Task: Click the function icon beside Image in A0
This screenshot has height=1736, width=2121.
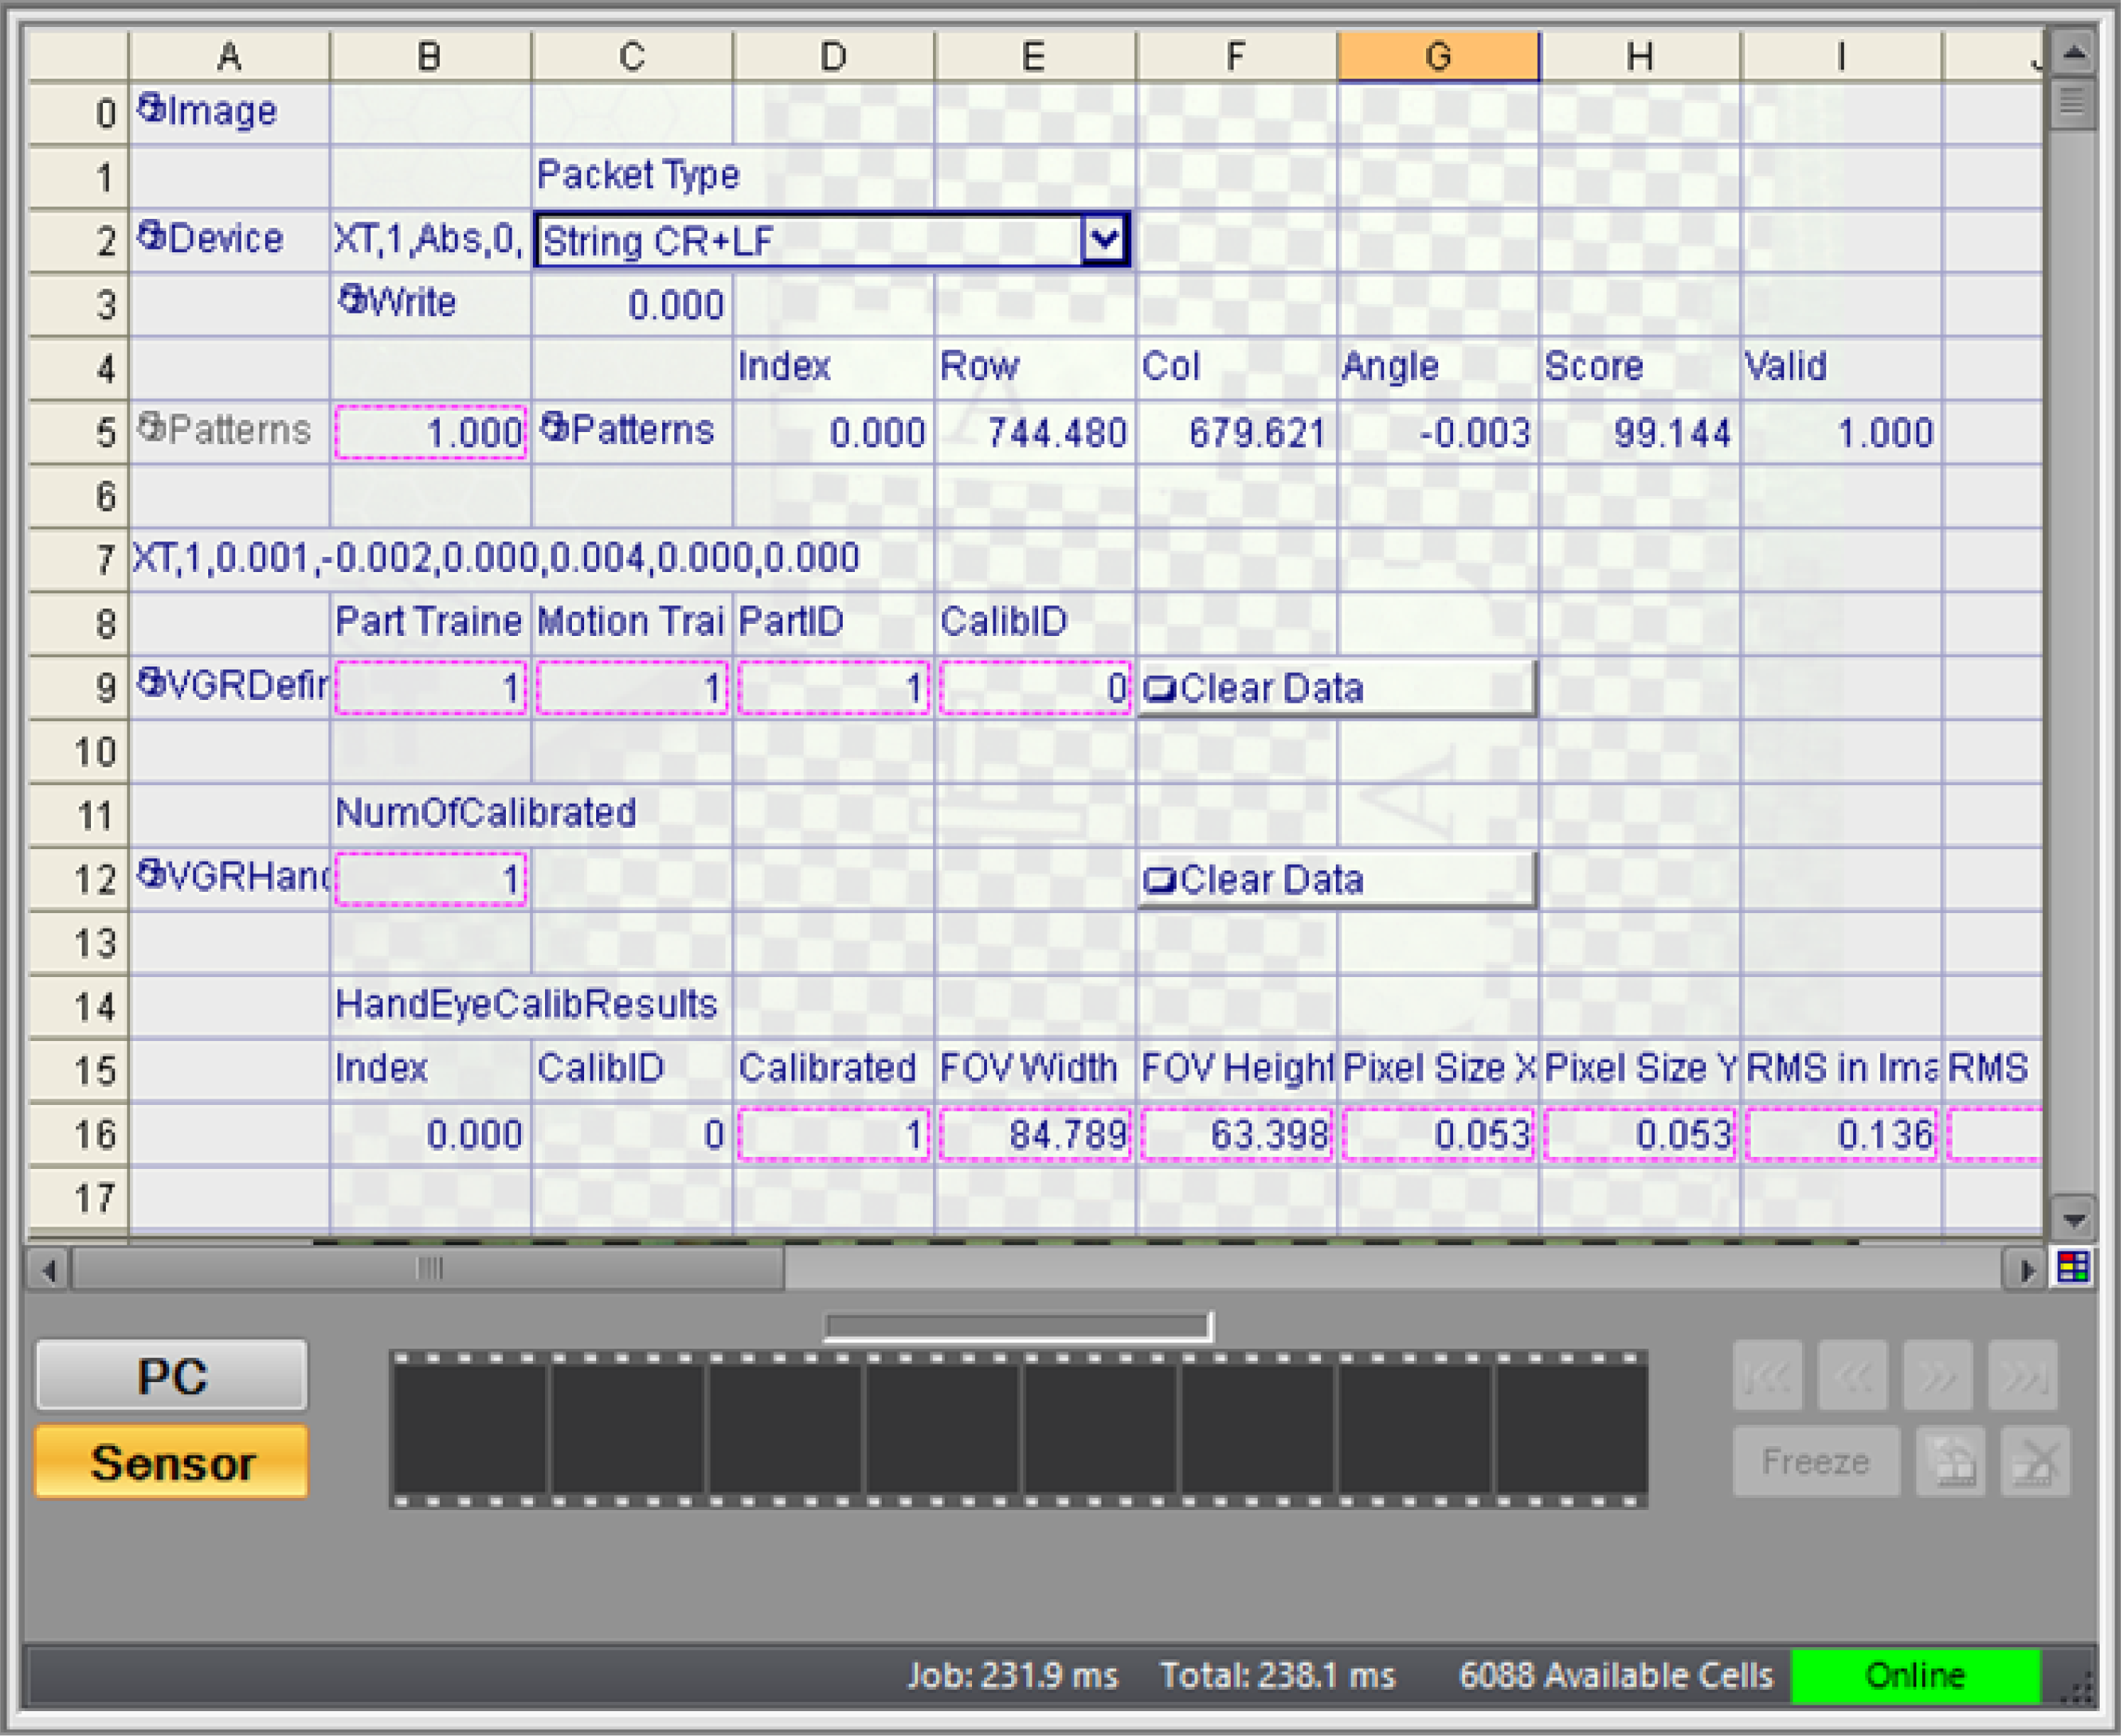Action: point(151,107)
